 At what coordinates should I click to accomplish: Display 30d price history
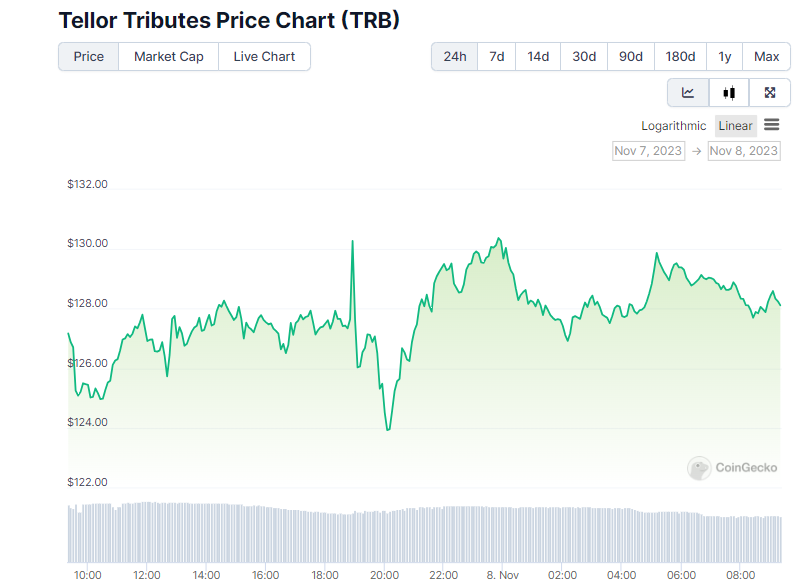tap(584, 57)
